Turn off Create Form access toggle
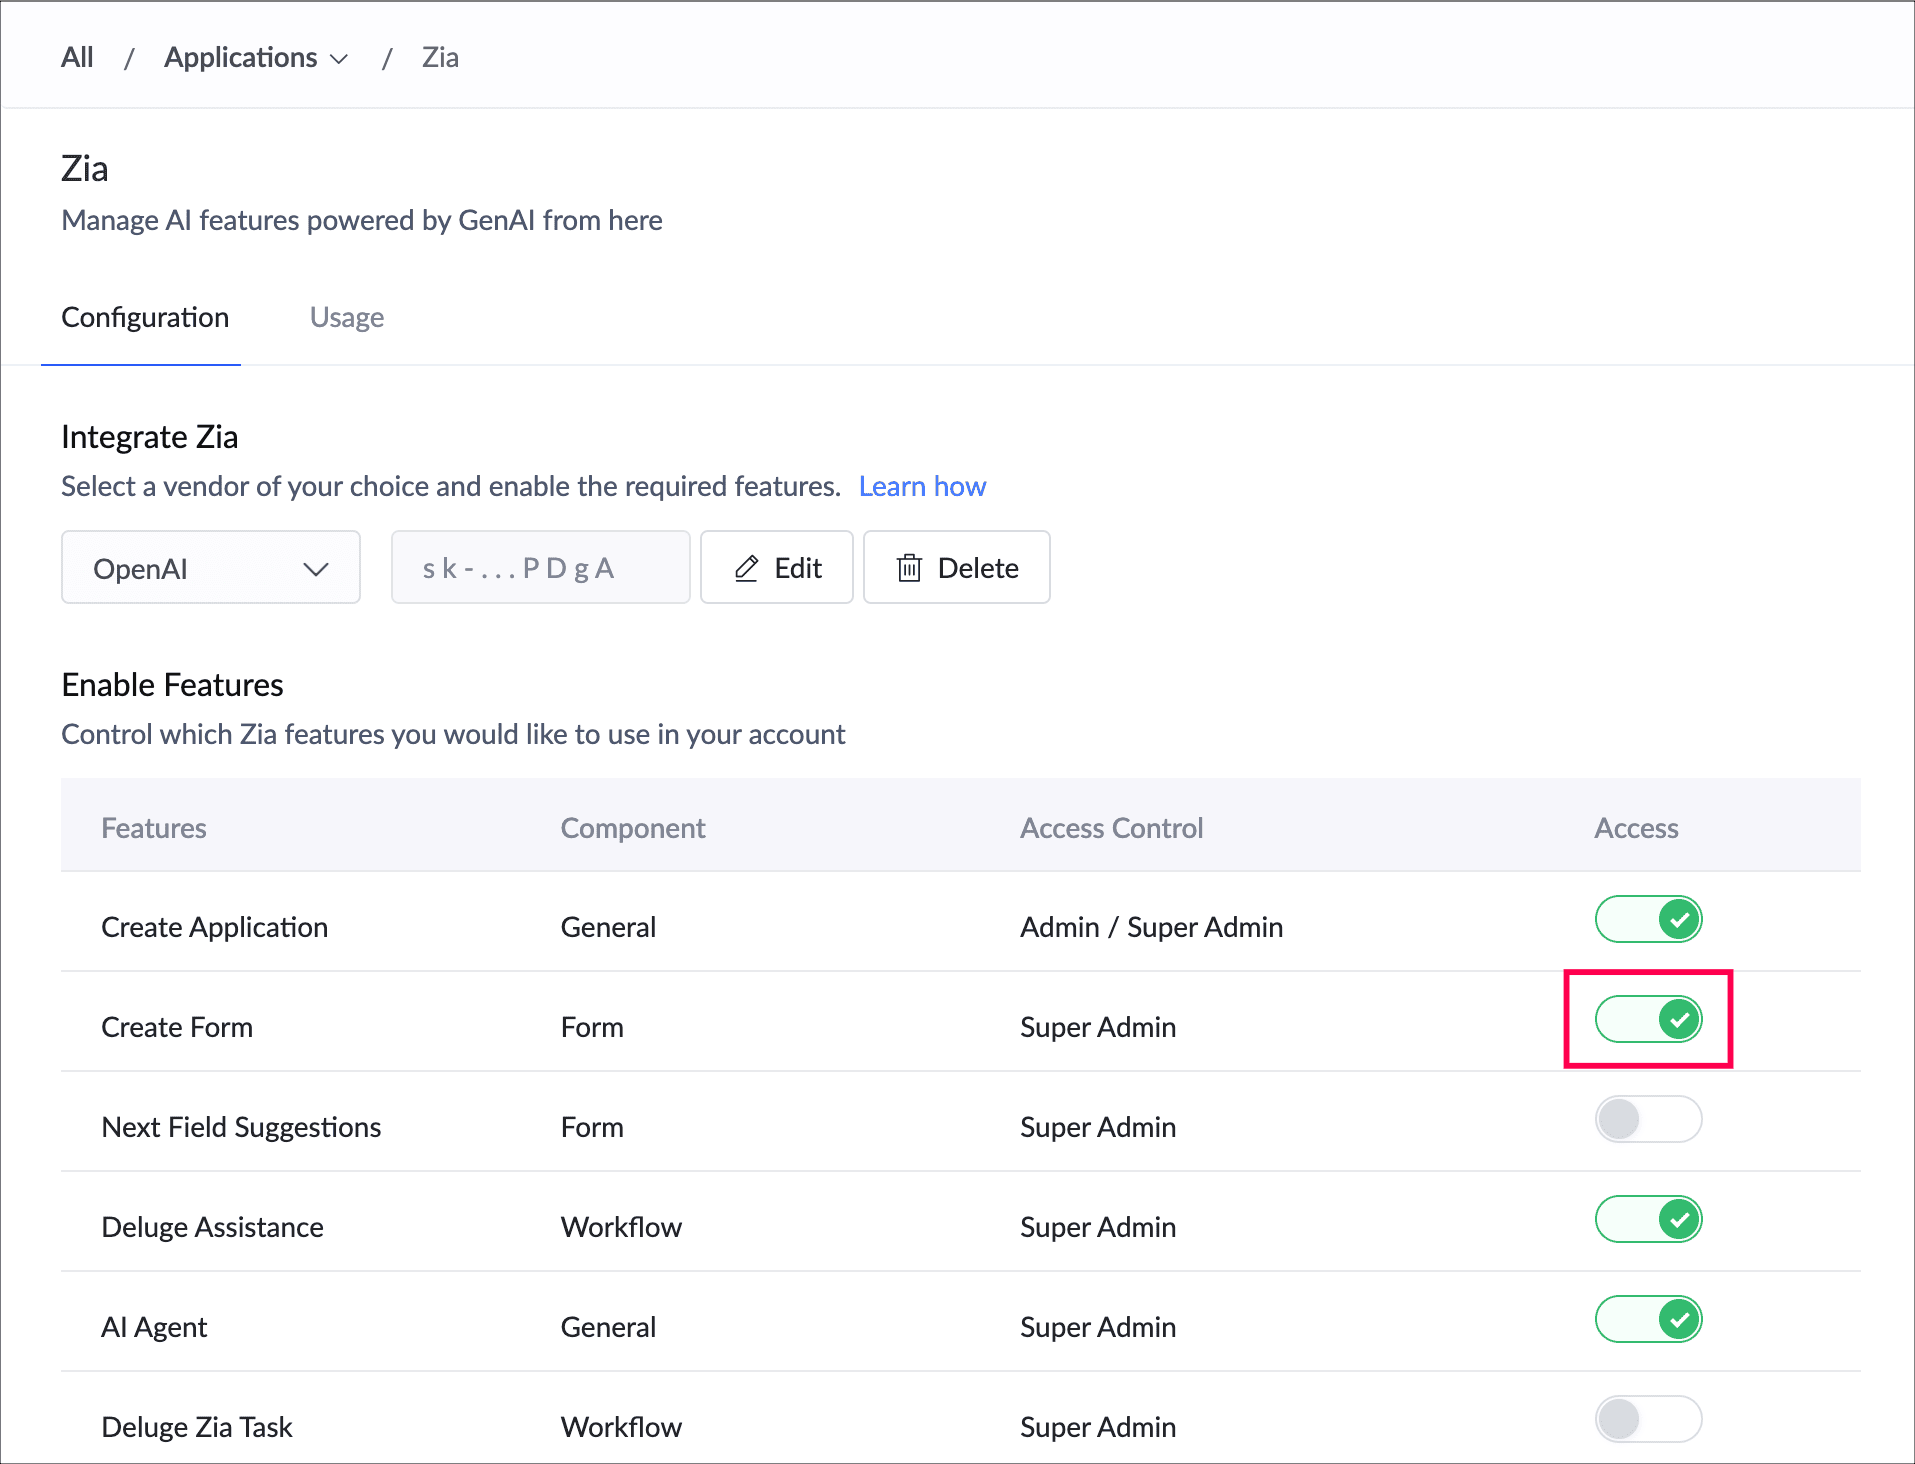 (x=1648, y=1019)
